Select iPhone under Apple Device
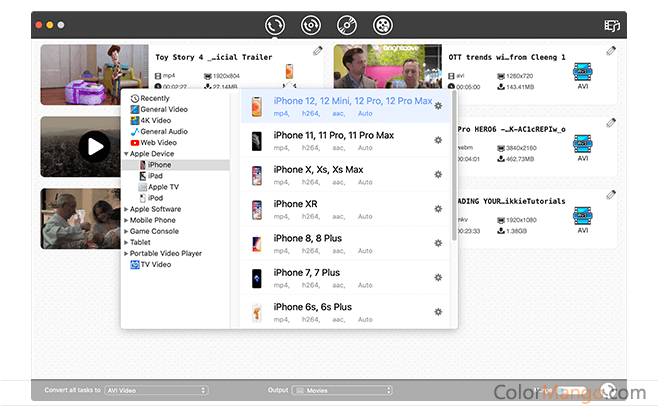Viewport: 658px width, 412px height. click(176, 165)
